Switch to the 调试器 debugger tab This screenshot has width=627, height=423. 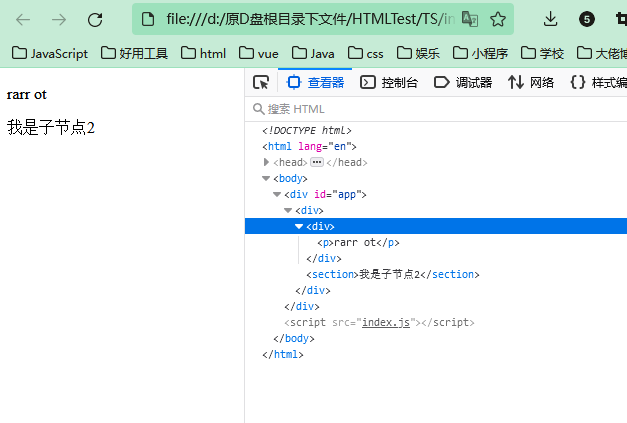pos(463,82)
